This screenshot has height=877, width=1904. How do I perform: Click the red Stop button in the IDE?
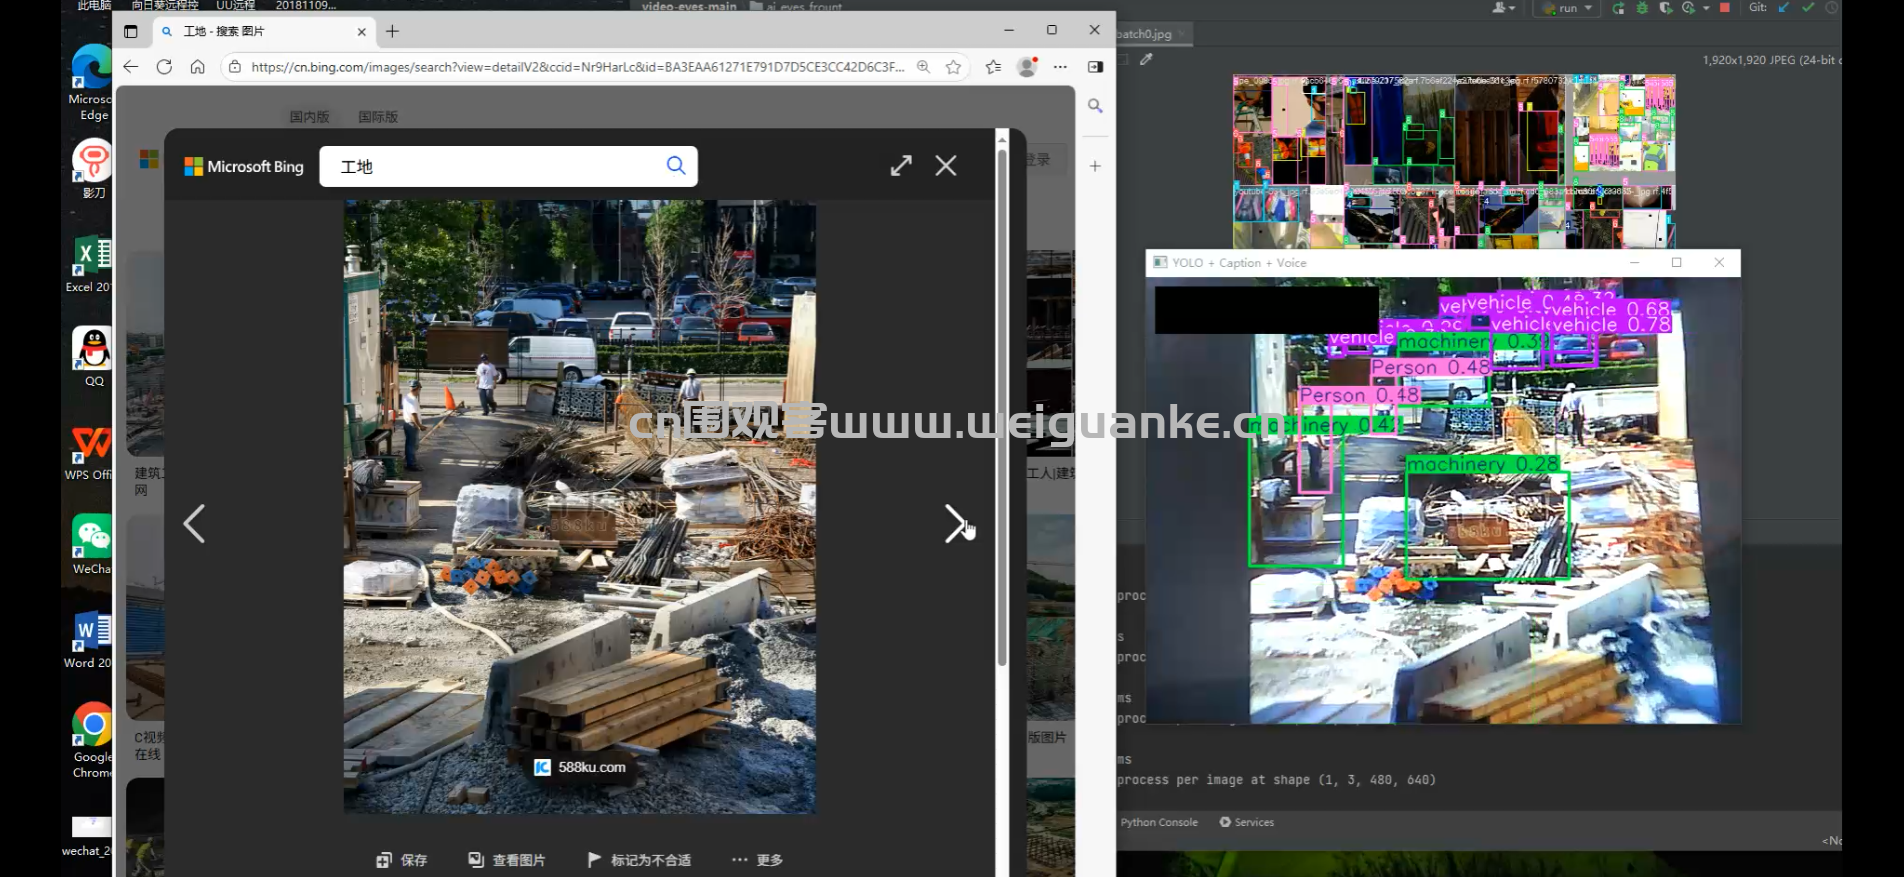click(x=1724, y=8)
